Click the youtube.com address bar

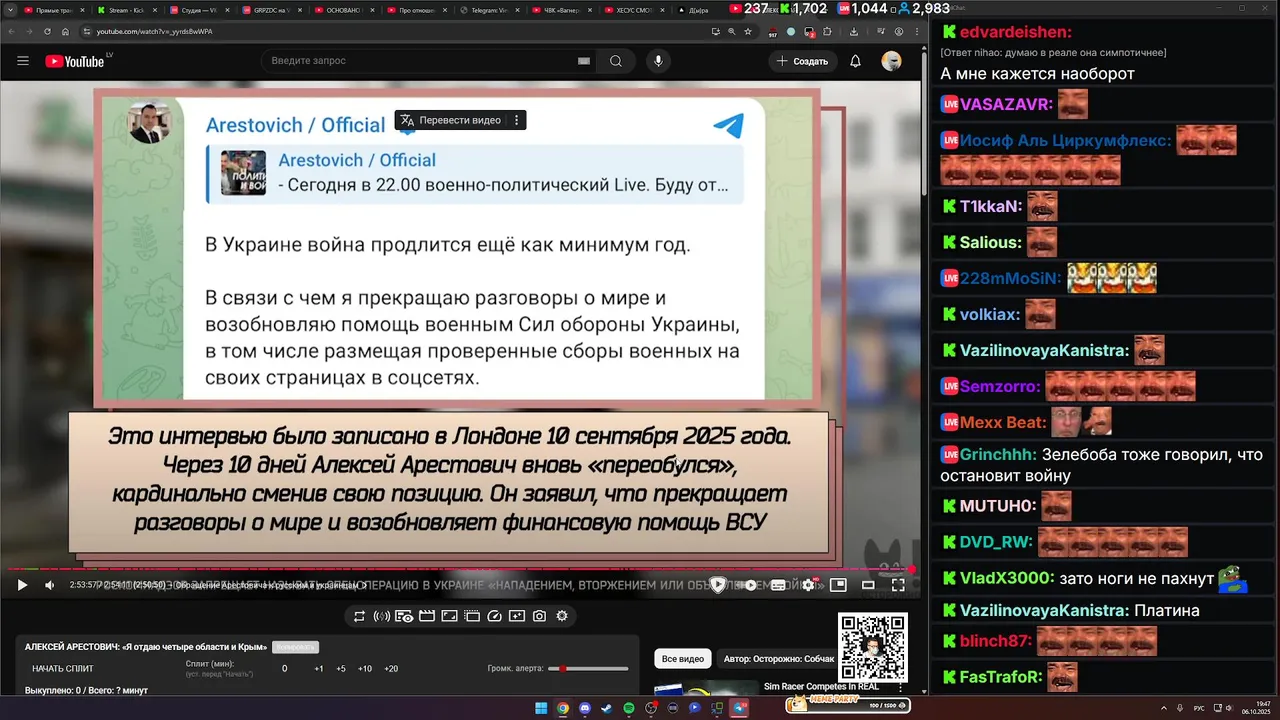400,31
